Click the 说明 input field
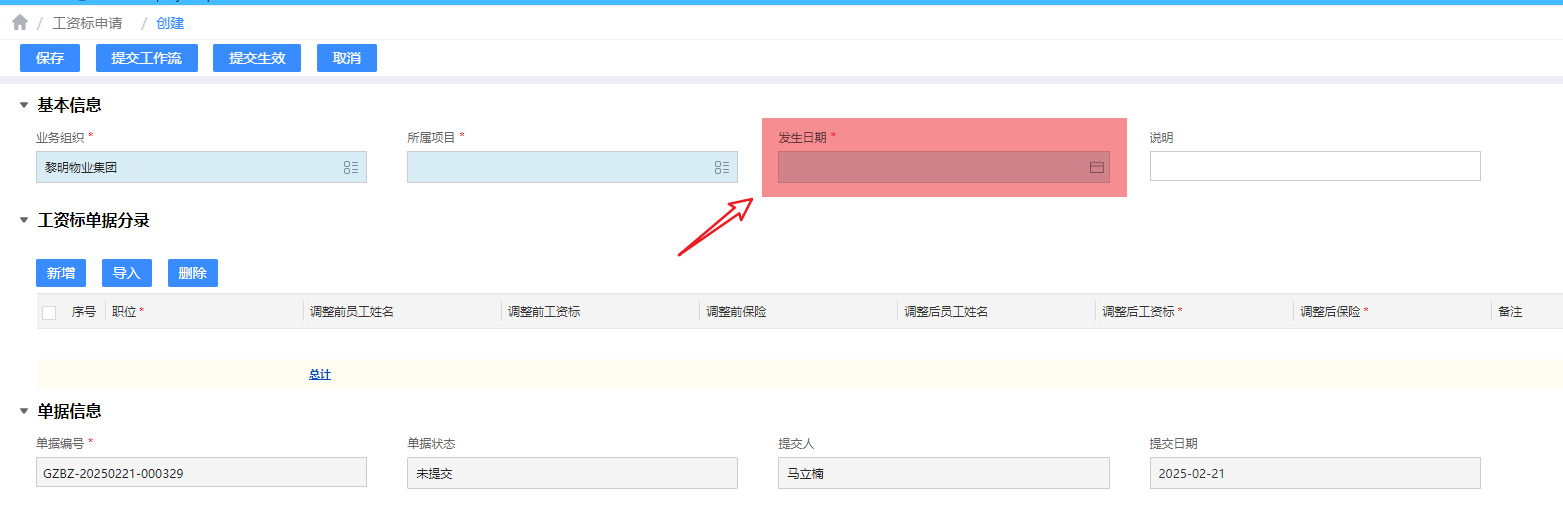This screenshot has height=516, width=1563. 1315,166
